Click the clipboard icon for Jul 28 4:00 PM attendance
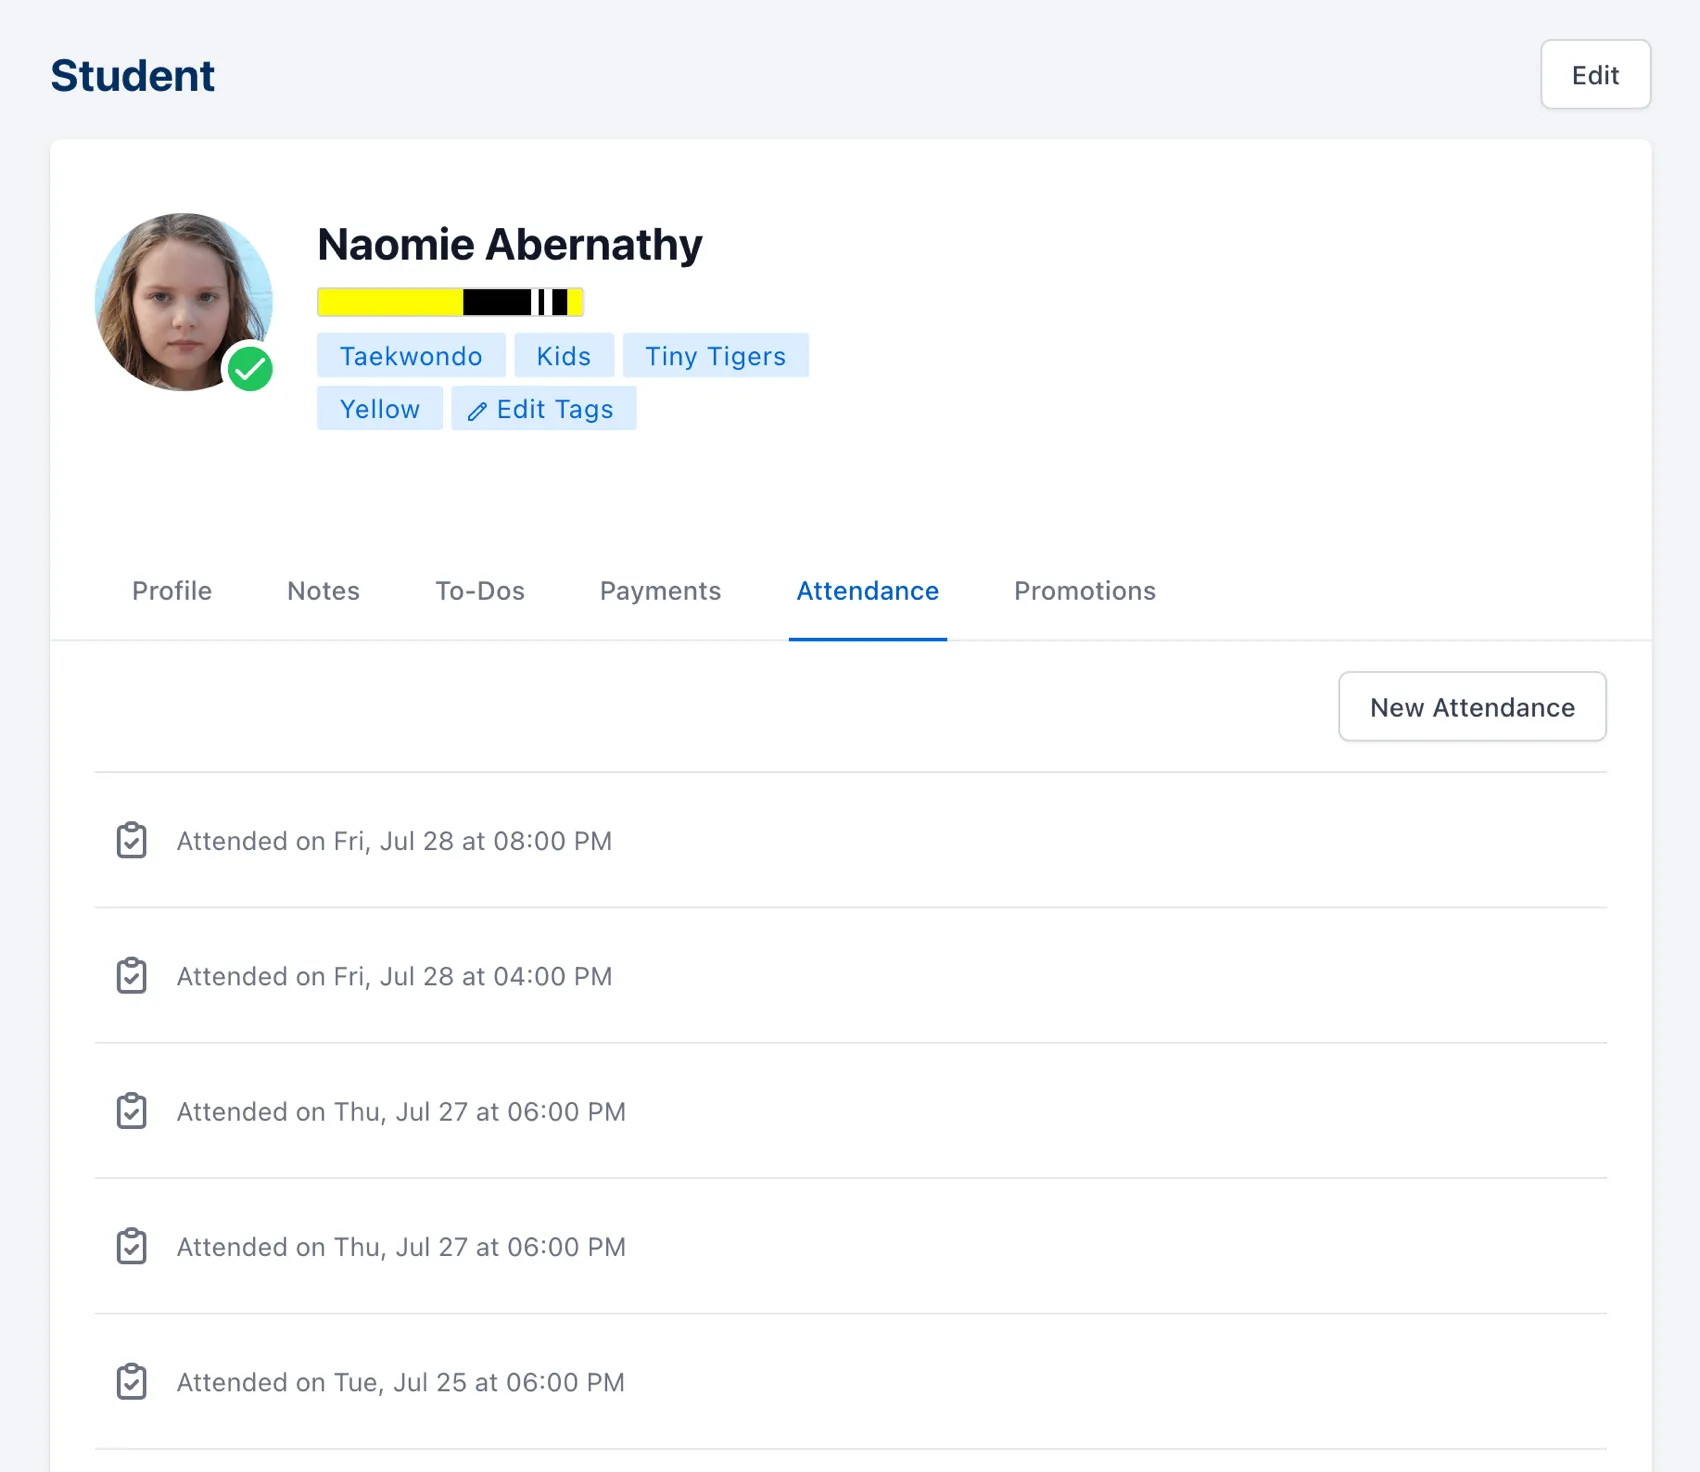 point(131,976)
